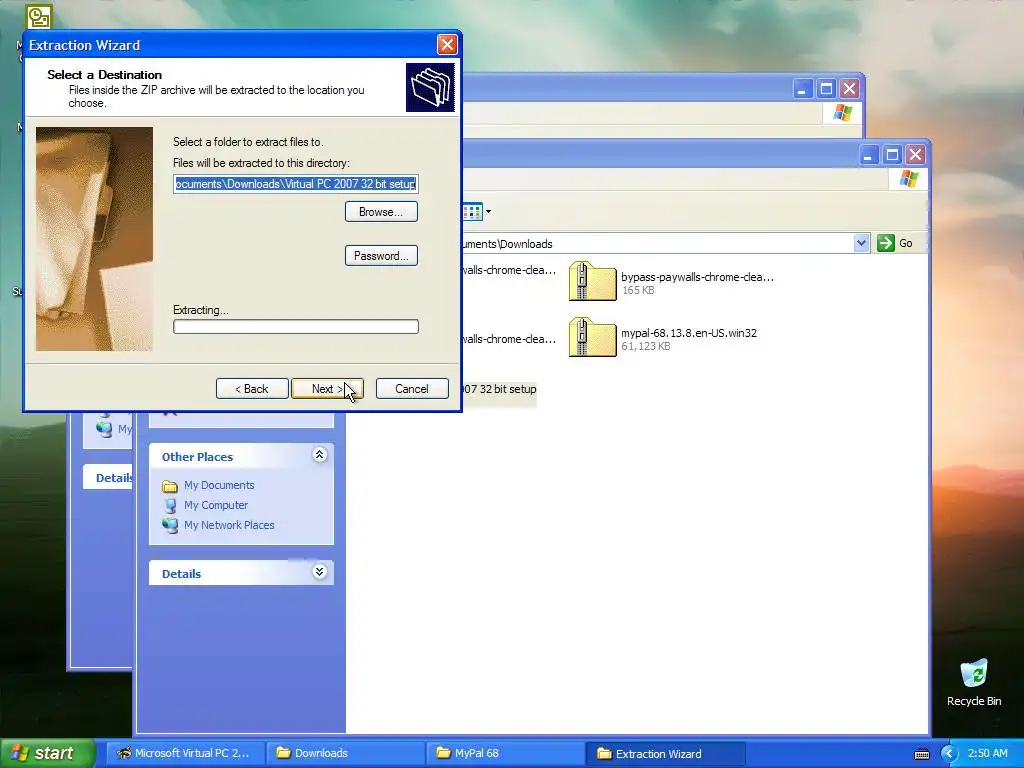Open My Computer link in Other Places
The image size is (1024, 768).
click(x=216, y=505)
